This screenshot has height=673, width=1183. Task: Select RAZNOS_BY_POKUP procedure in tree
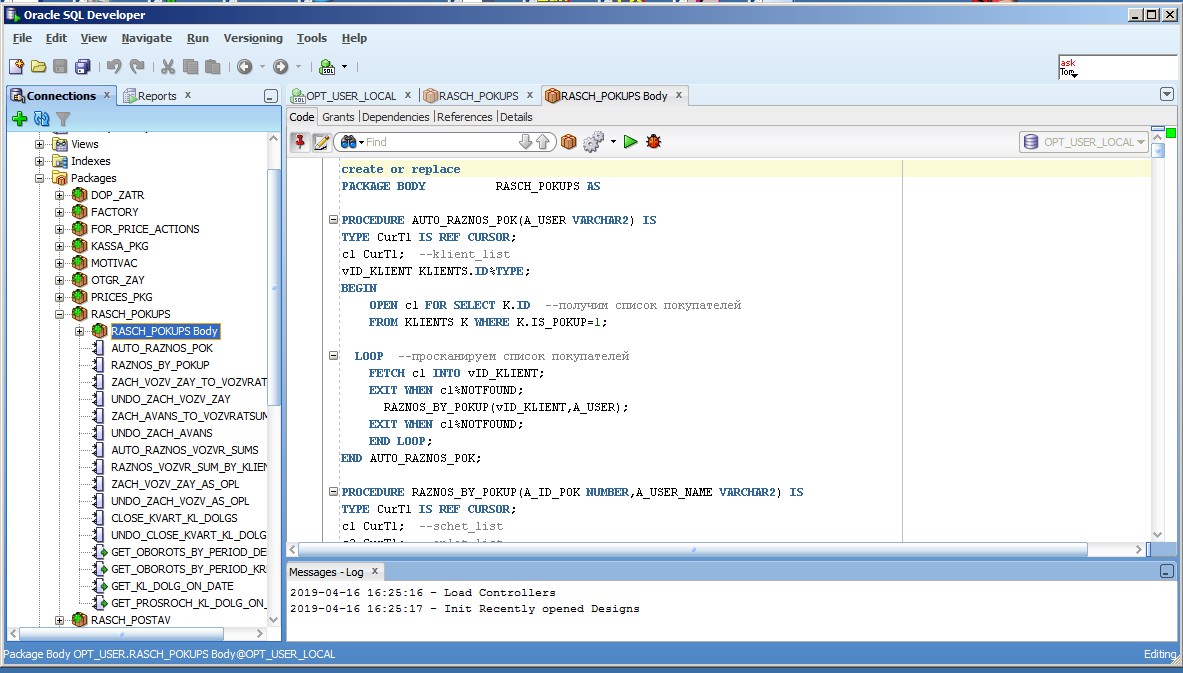click(160, 365)
